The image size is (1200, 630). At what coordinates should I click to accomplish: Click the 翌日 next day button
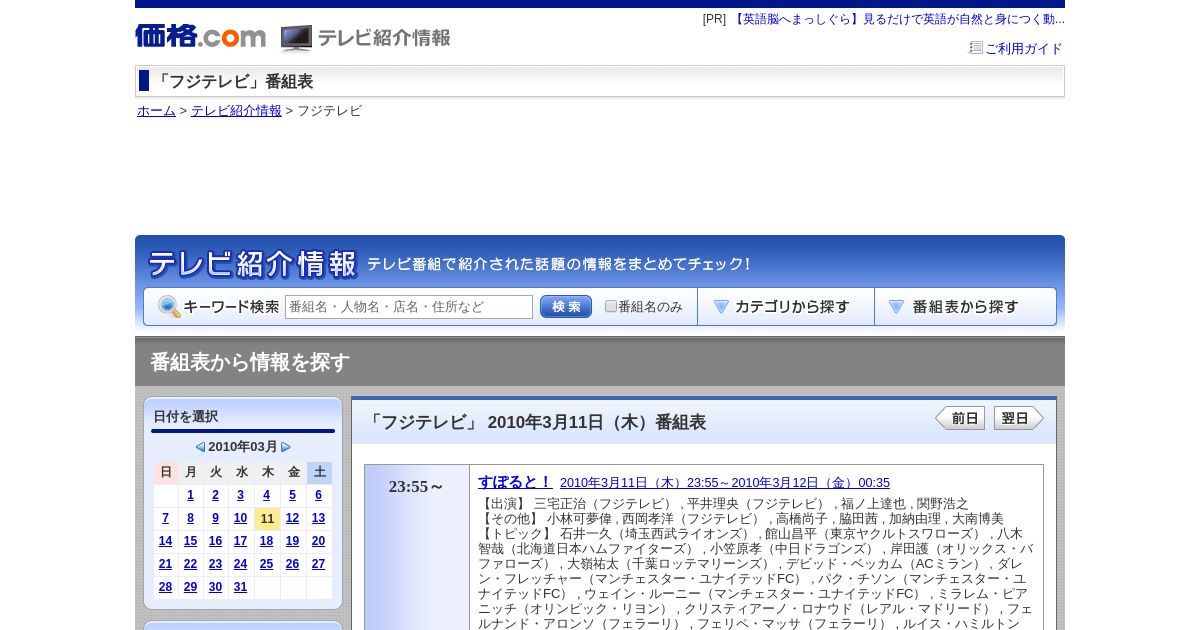(1018, 418)
